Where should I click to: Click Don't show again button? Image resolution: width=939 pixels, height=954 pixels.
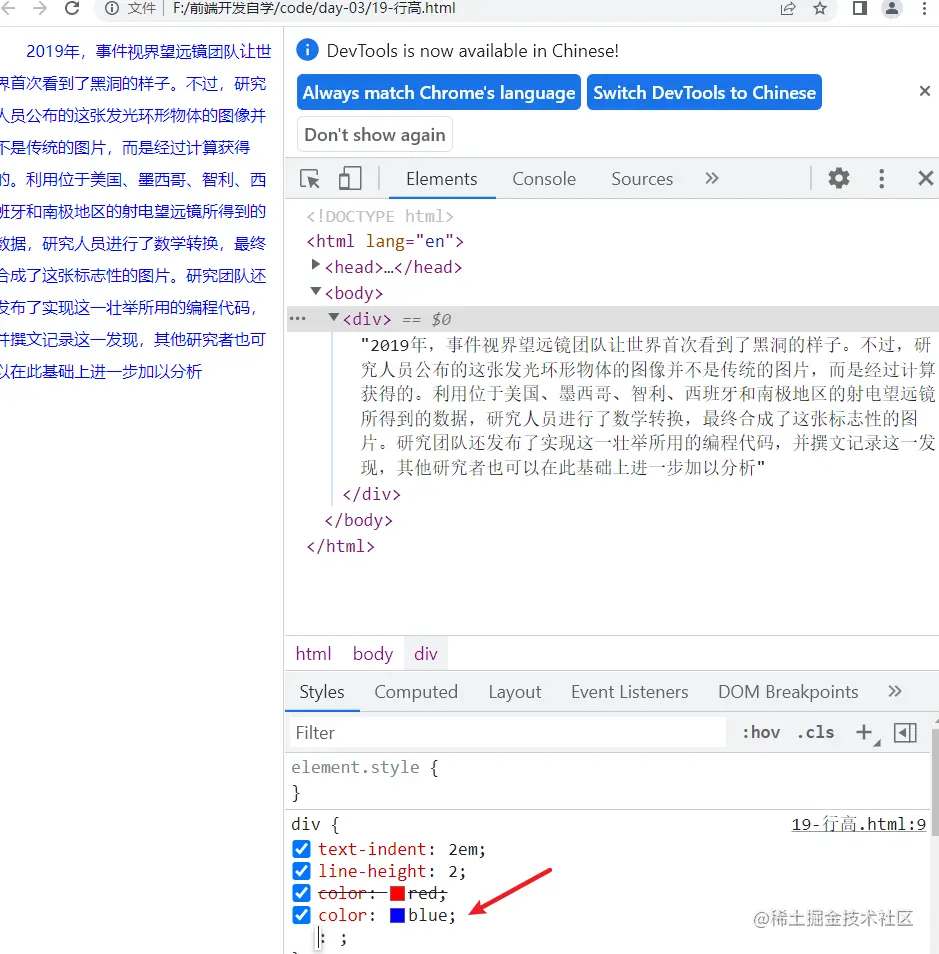pyautogui.click(x=375, y=134)
